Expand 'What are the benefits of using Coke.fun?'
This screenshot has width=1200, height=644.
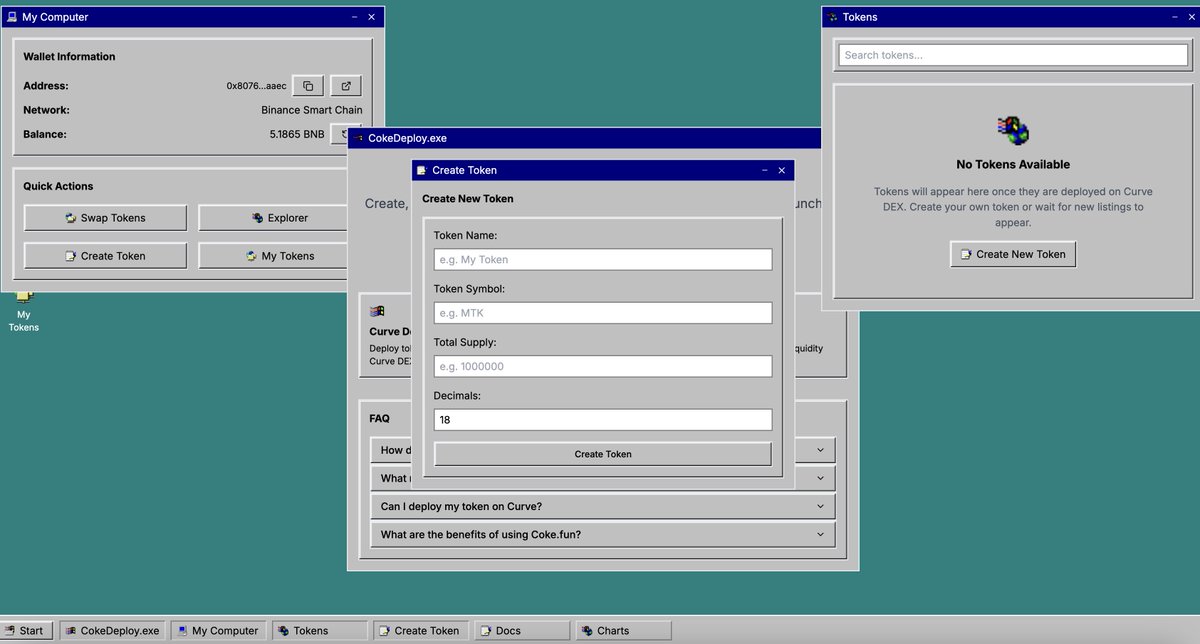tap(602, 534)
